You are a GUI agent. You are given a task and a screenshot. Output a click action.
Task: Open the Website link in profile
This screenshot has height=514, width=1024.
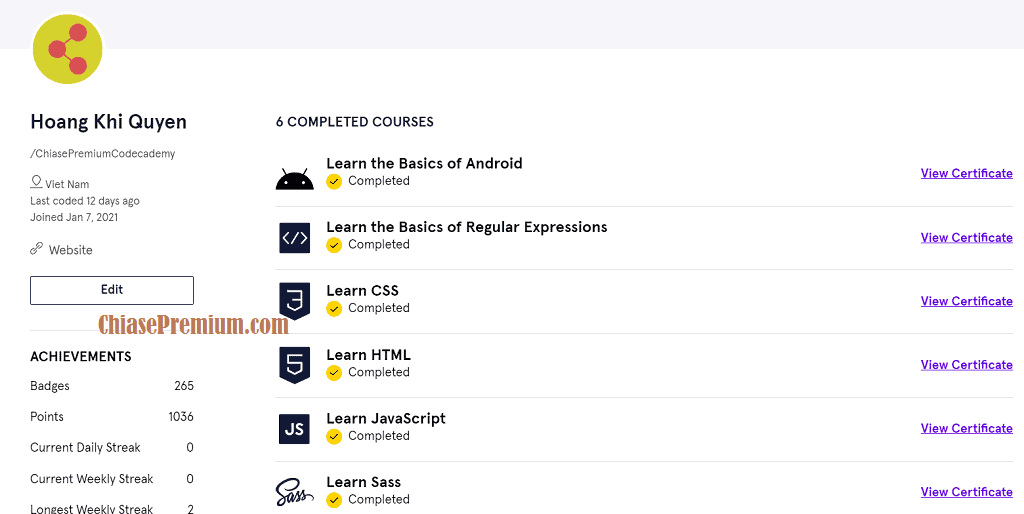[x=70, y=250]
